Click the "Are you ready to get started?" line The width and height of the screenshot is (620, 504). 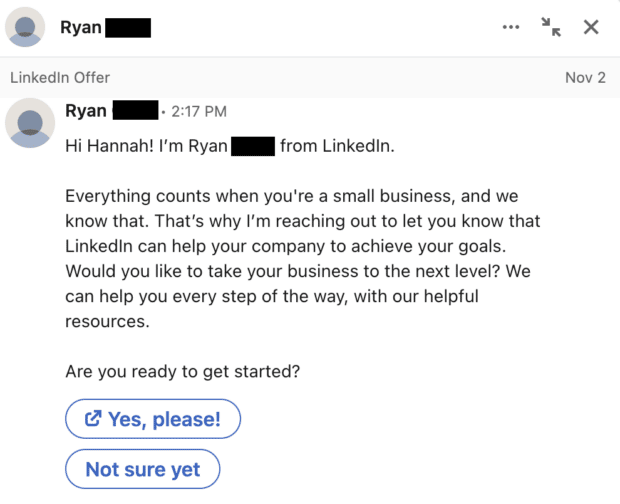pyautogui.click(x=183, y=372)
